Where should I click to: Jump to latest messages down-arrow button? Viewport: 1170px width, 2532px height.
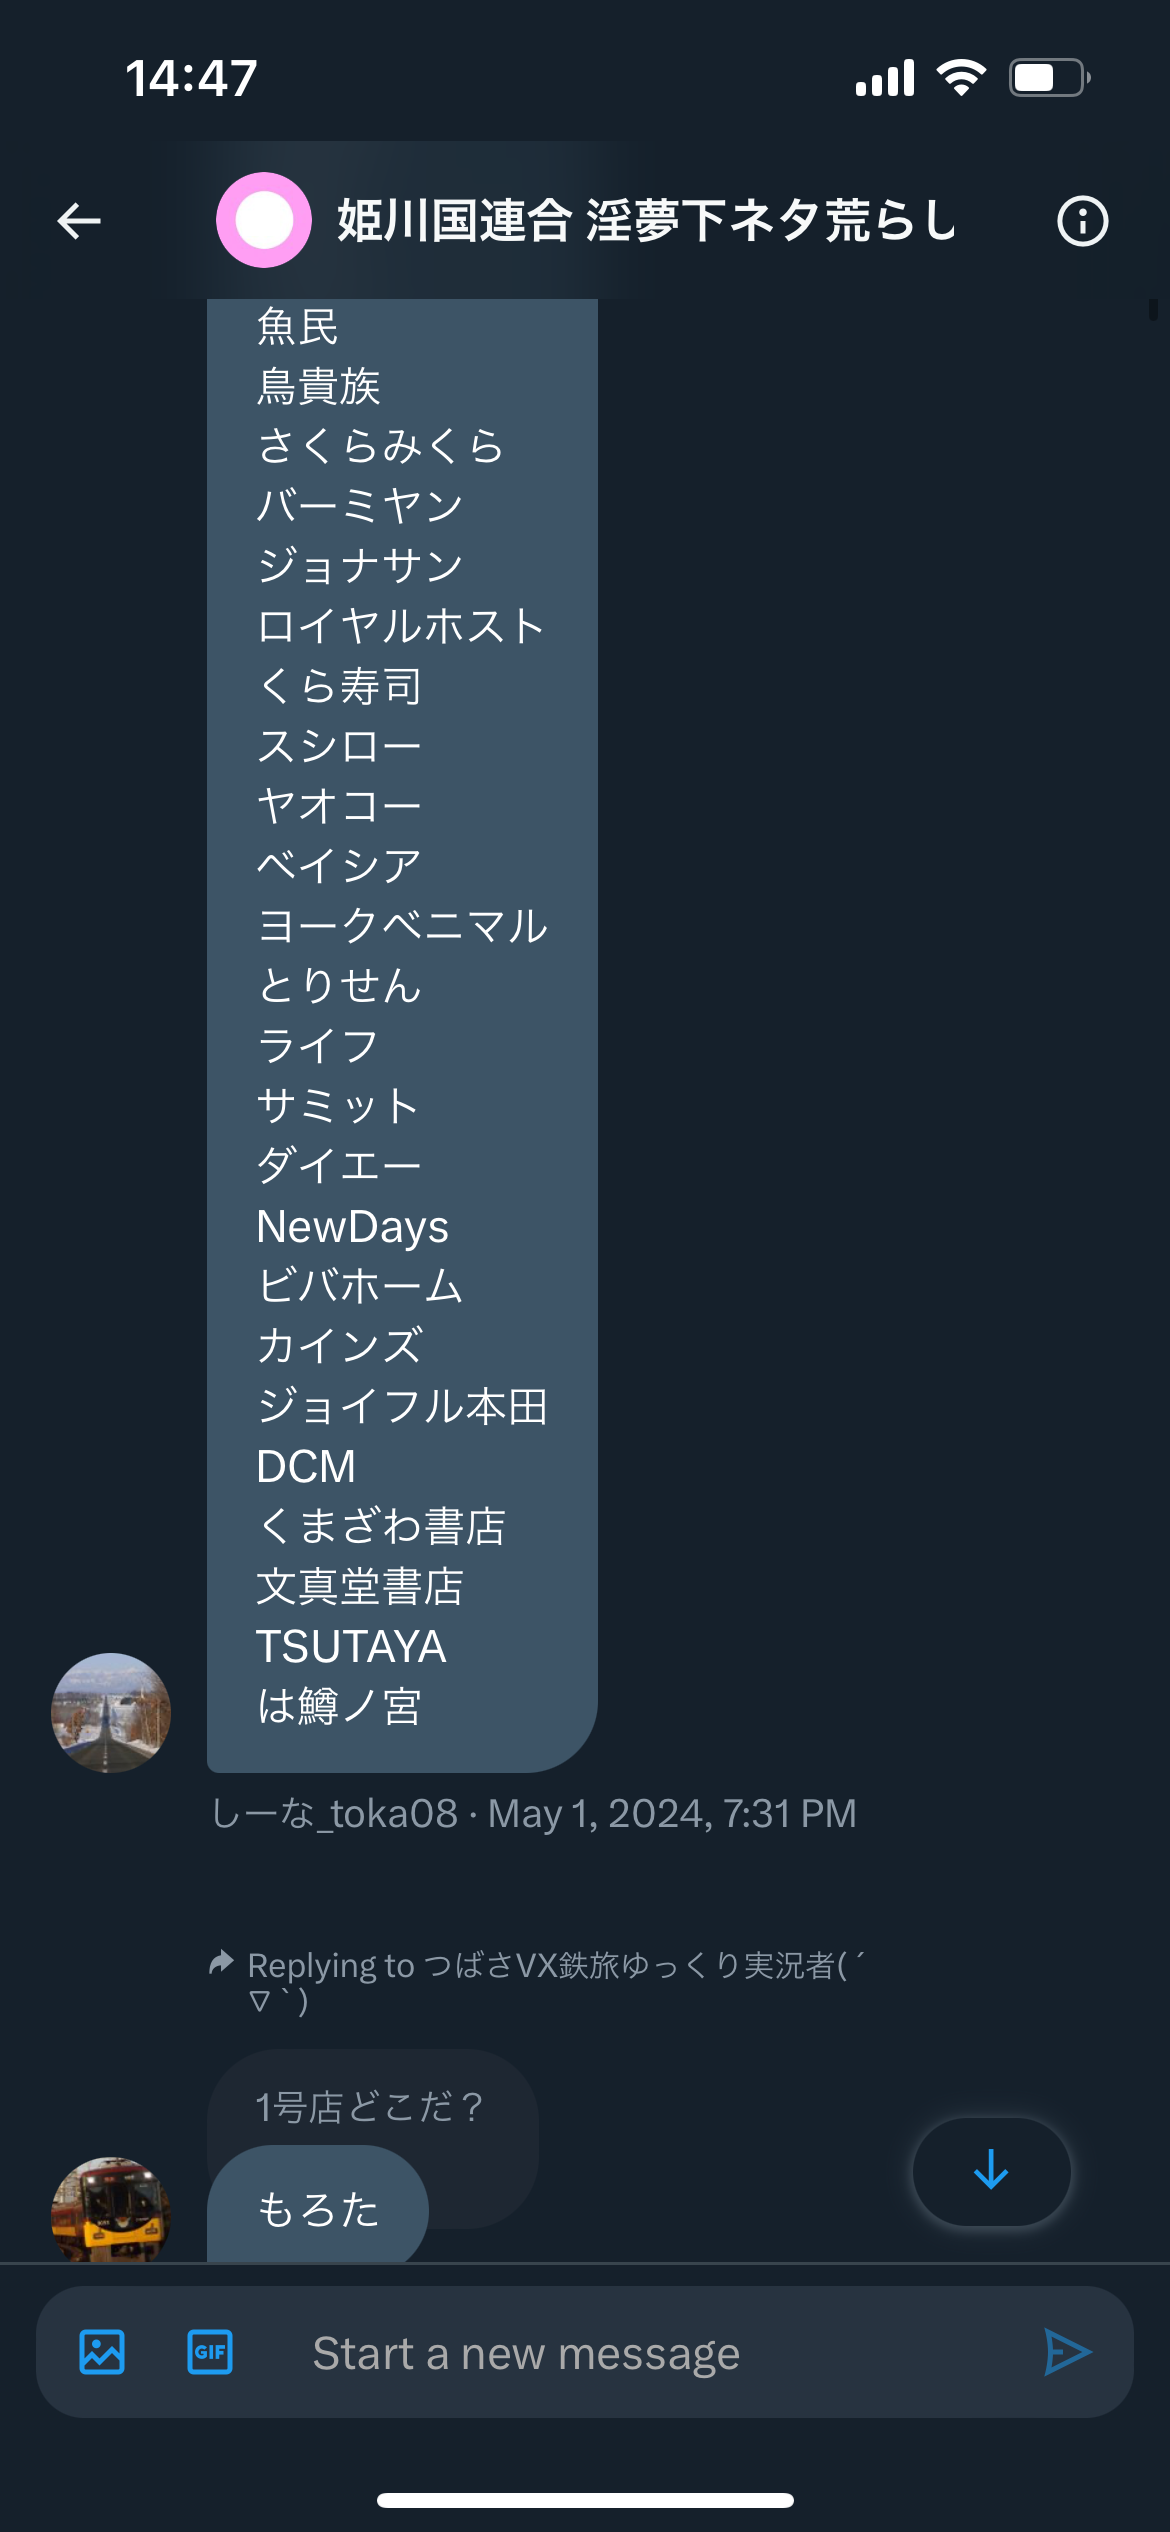(991, 2171)
